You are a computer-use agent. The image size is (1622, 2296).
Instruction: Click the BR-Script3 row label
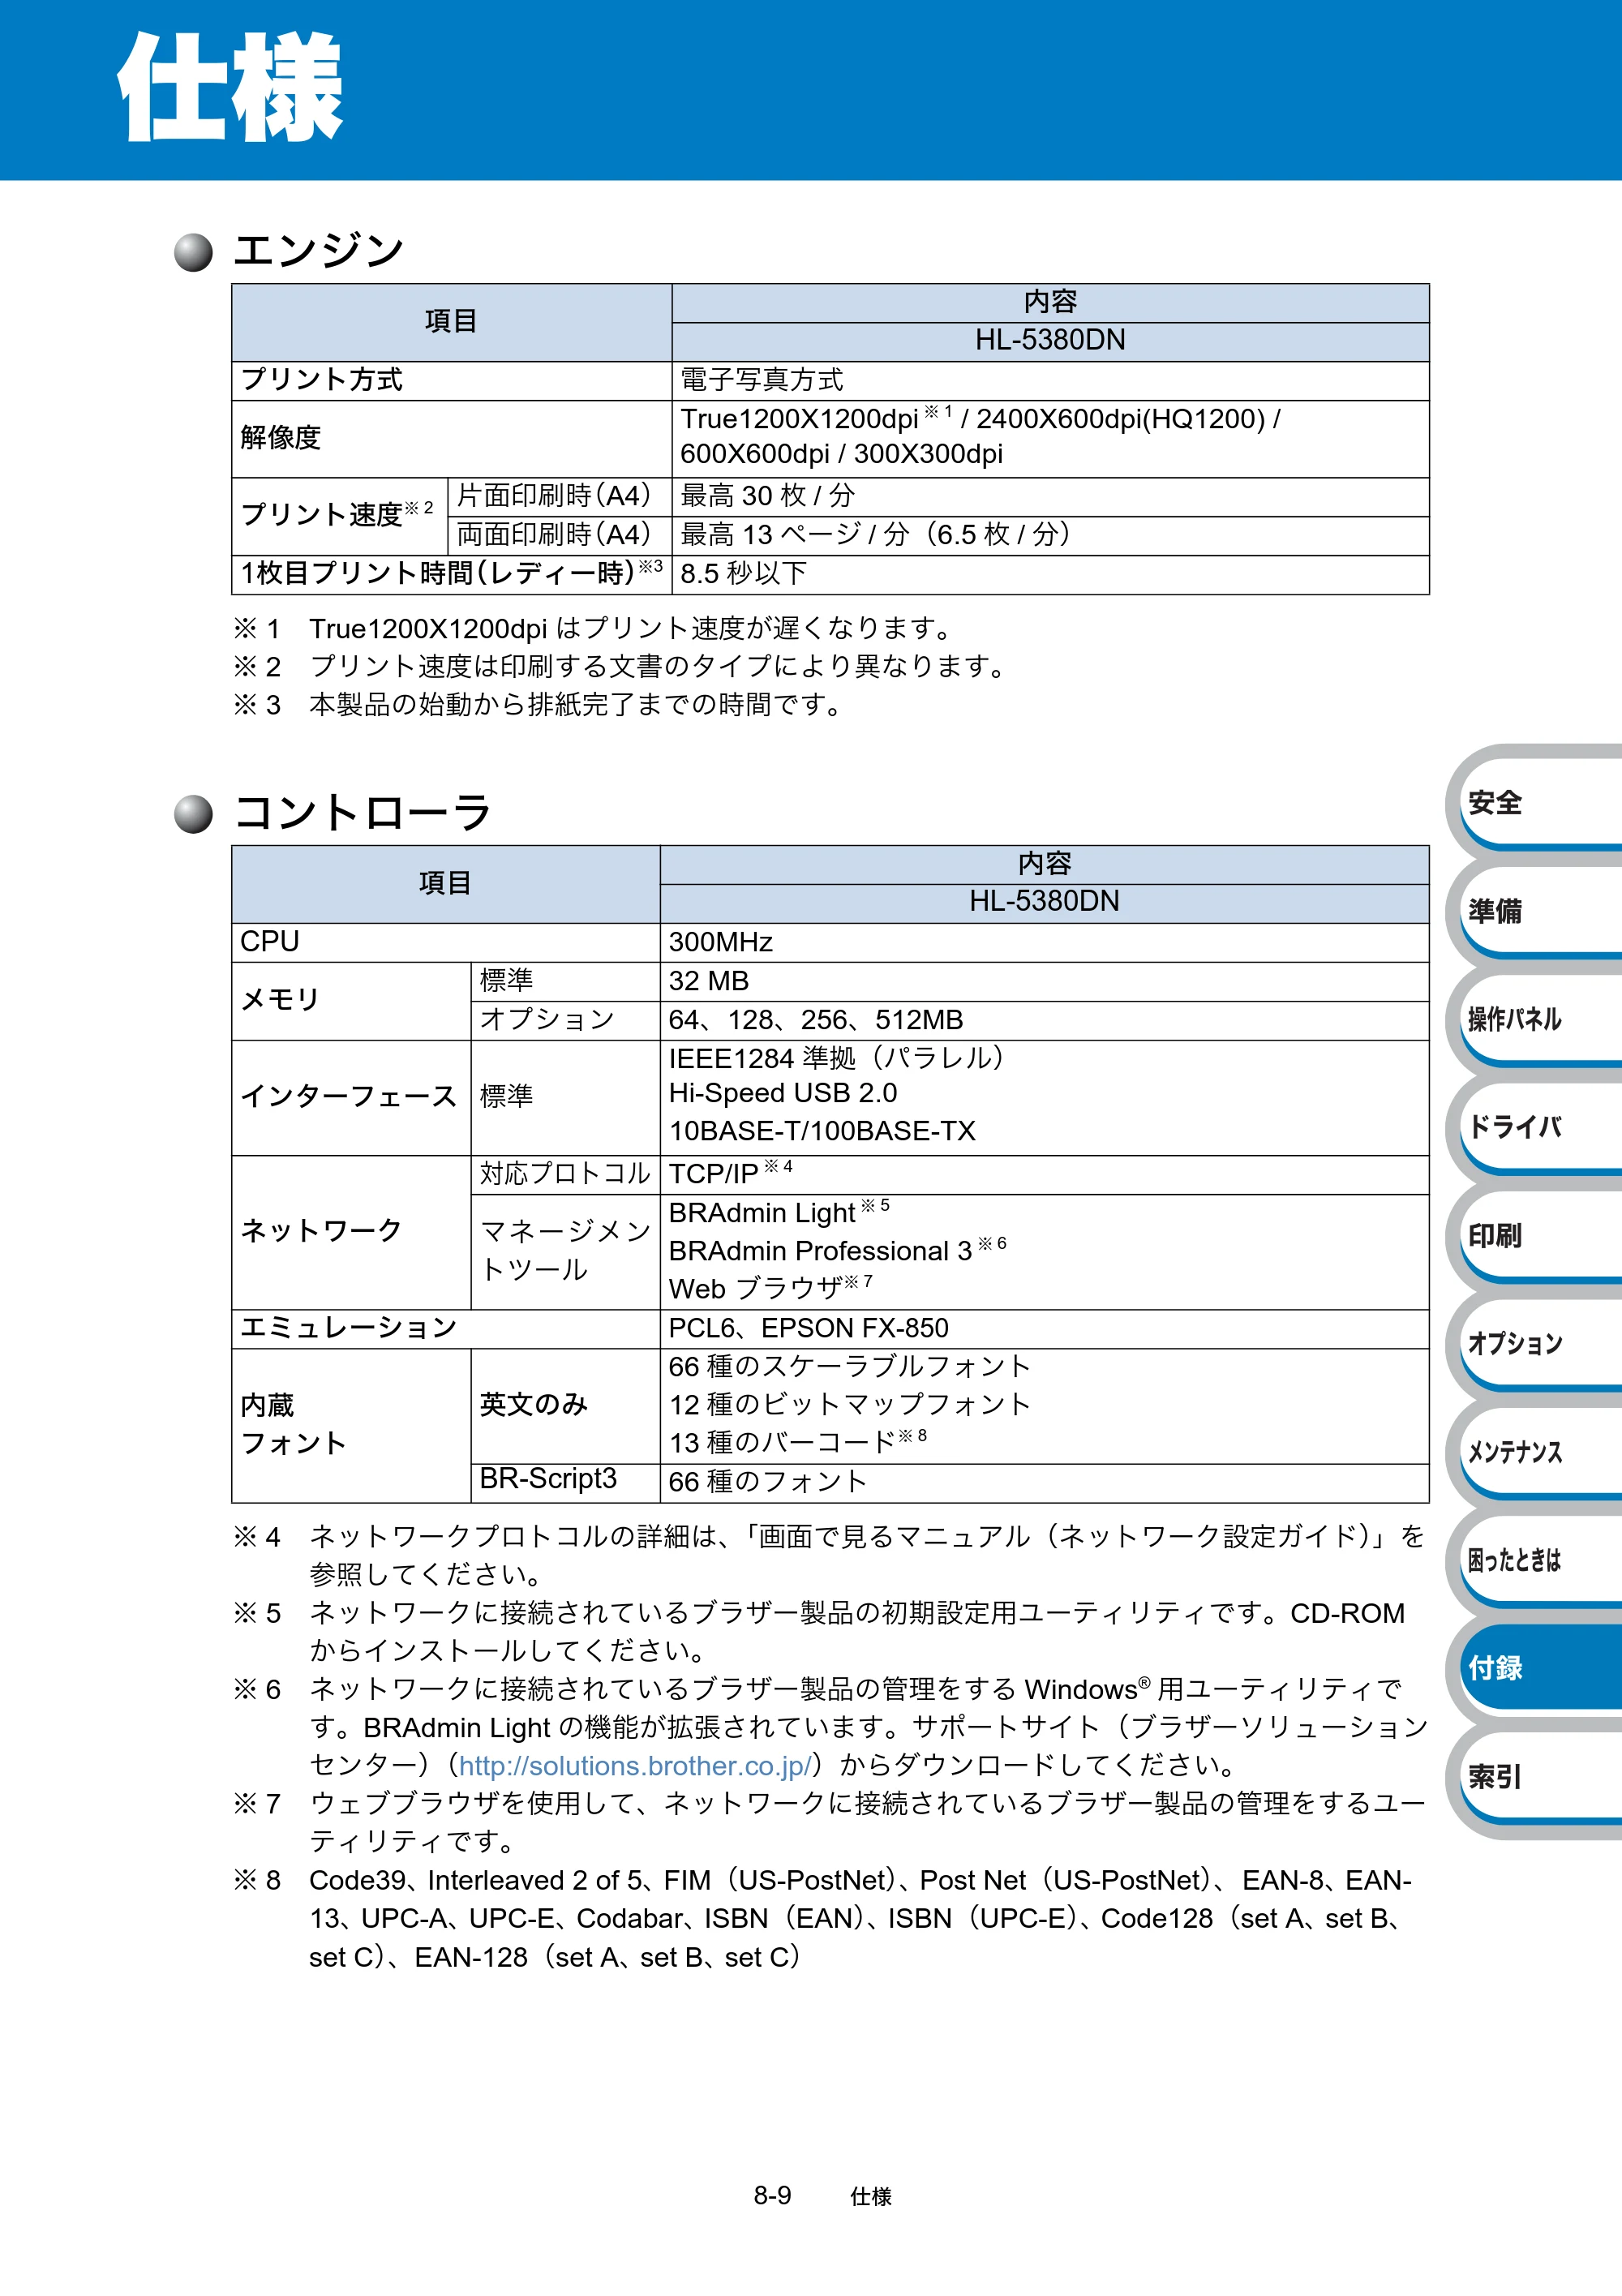pos(548,1478)
